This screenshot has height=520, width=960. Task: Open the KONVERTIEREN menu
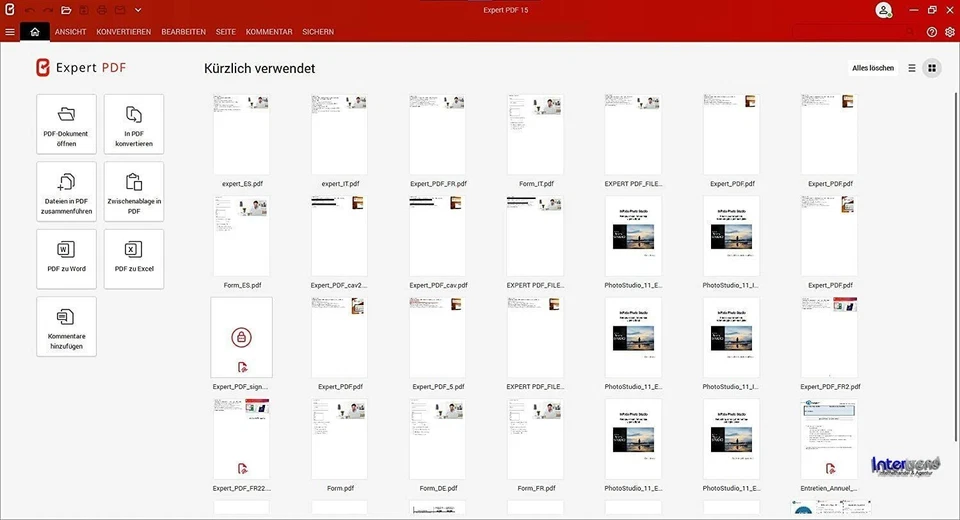[x=124, y=32]
